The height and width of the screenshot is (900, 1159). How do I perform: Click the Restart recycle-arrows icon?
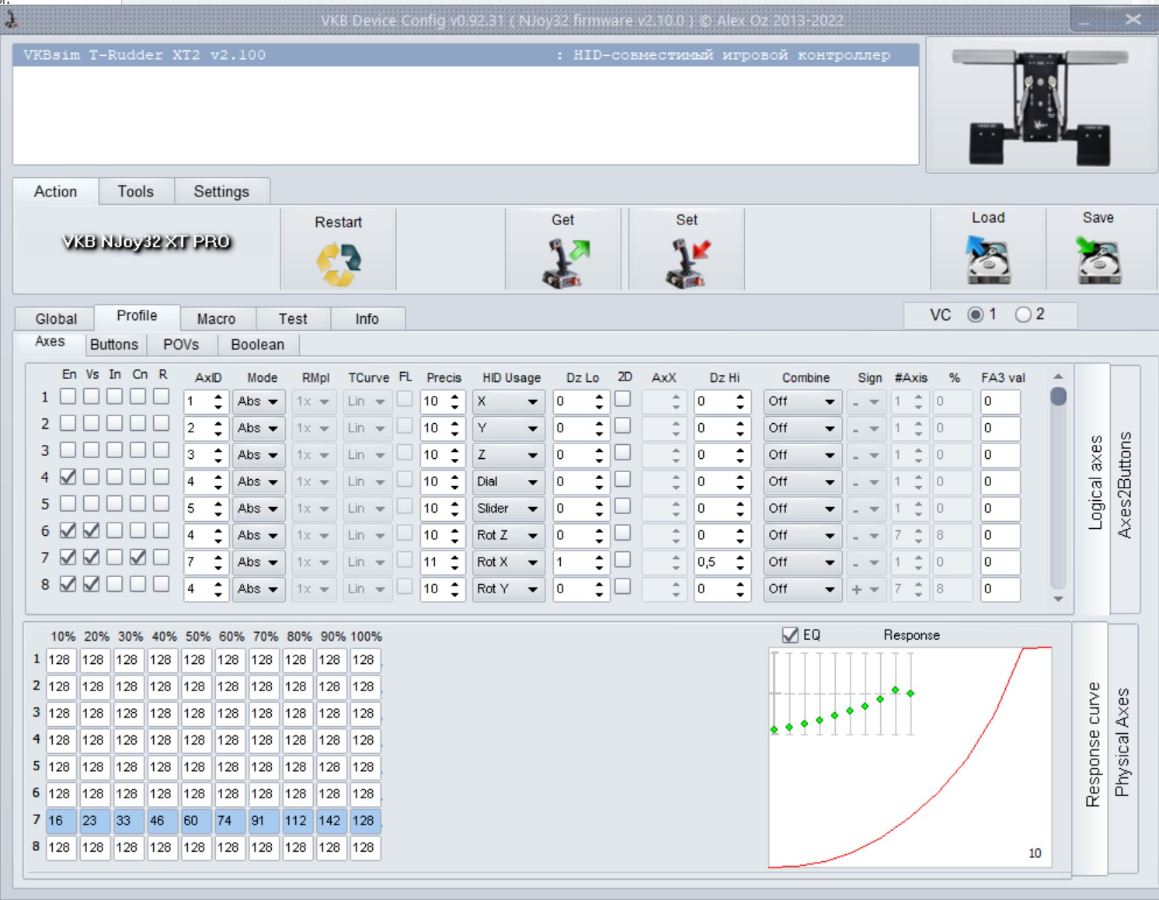[x=338, y=265]
